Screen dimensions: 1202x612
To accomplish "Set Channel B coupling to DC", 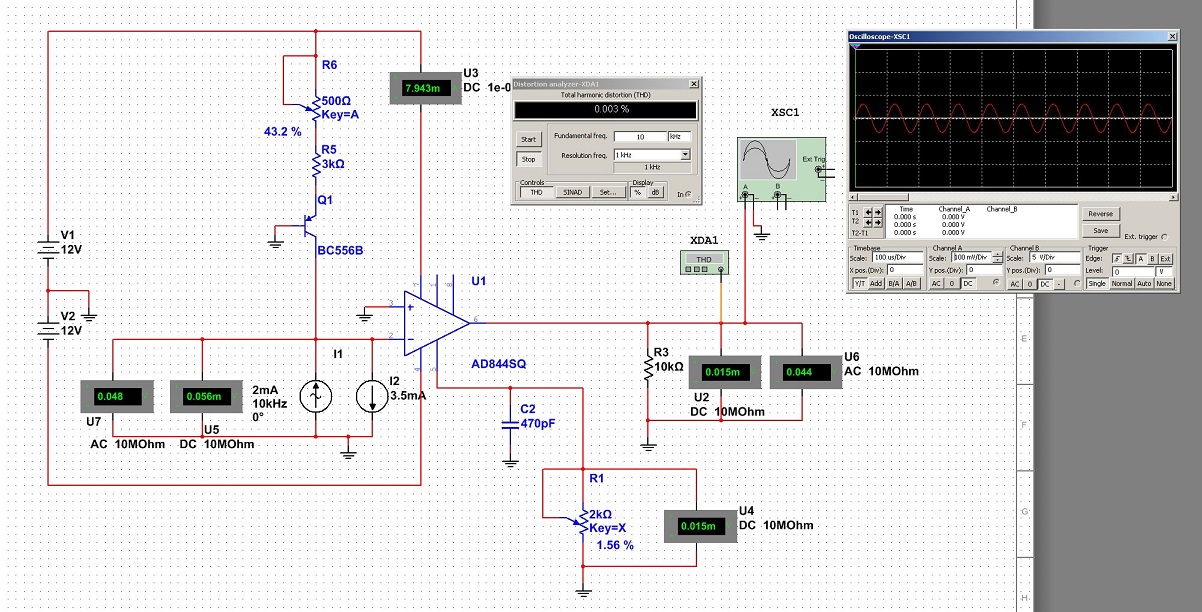I will [x=1044, y=284].
